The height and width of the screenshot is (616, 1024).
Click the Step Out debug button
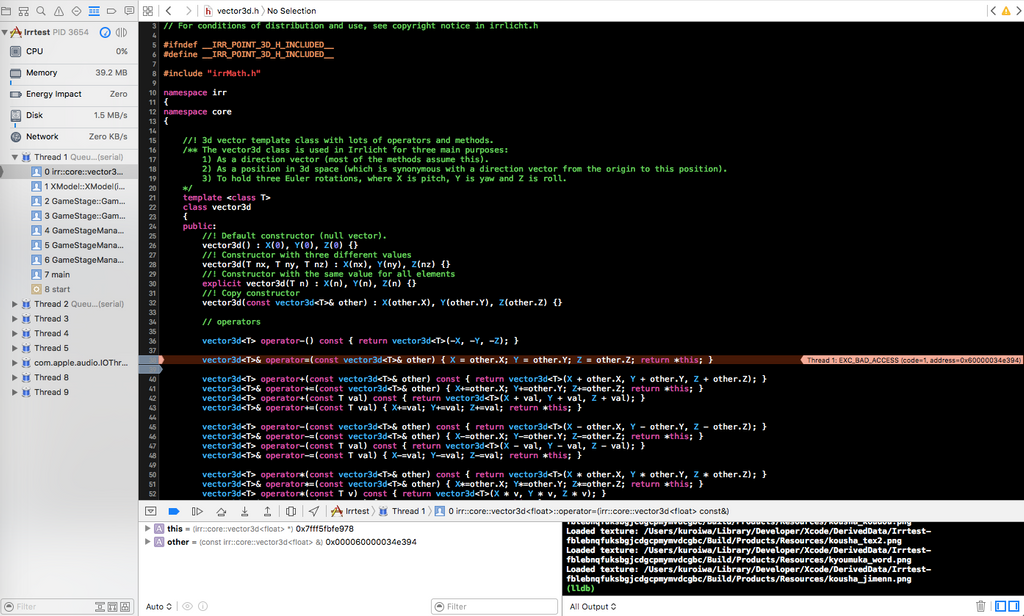click(266, 511)
